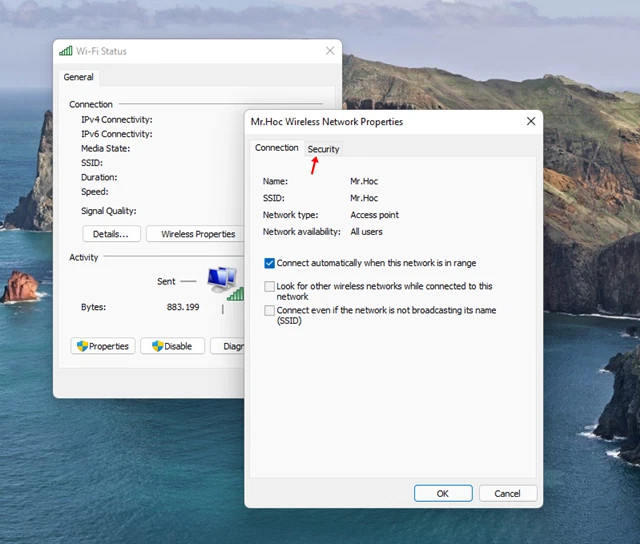This screenshot has width=640, height=544.
Task: Click Network availability label
Action: [x=302, y=232]
